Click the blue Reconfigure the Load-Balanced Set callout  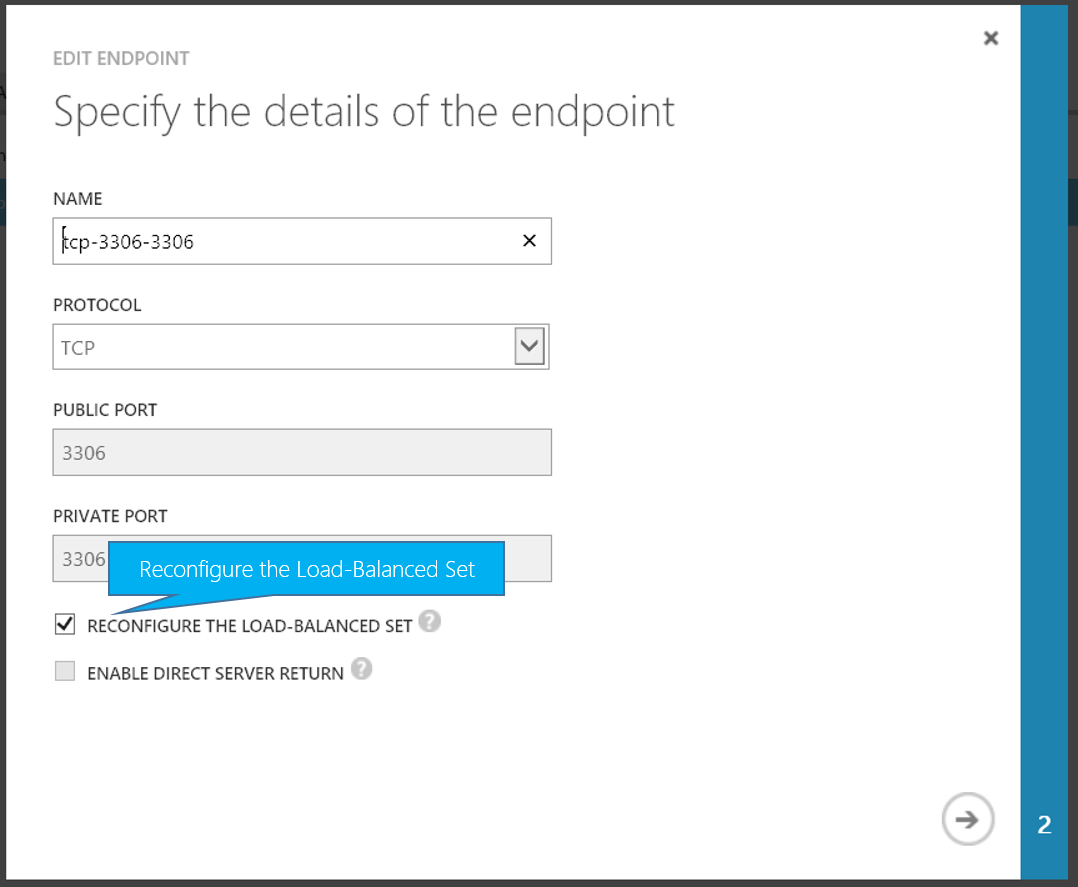306,569
